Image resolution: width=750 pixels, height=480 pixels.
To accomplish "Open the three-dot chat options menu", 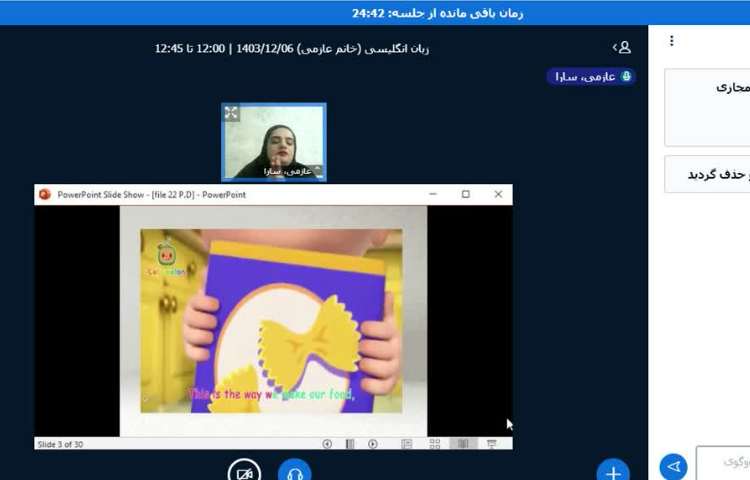I will (x=671, y=41).
